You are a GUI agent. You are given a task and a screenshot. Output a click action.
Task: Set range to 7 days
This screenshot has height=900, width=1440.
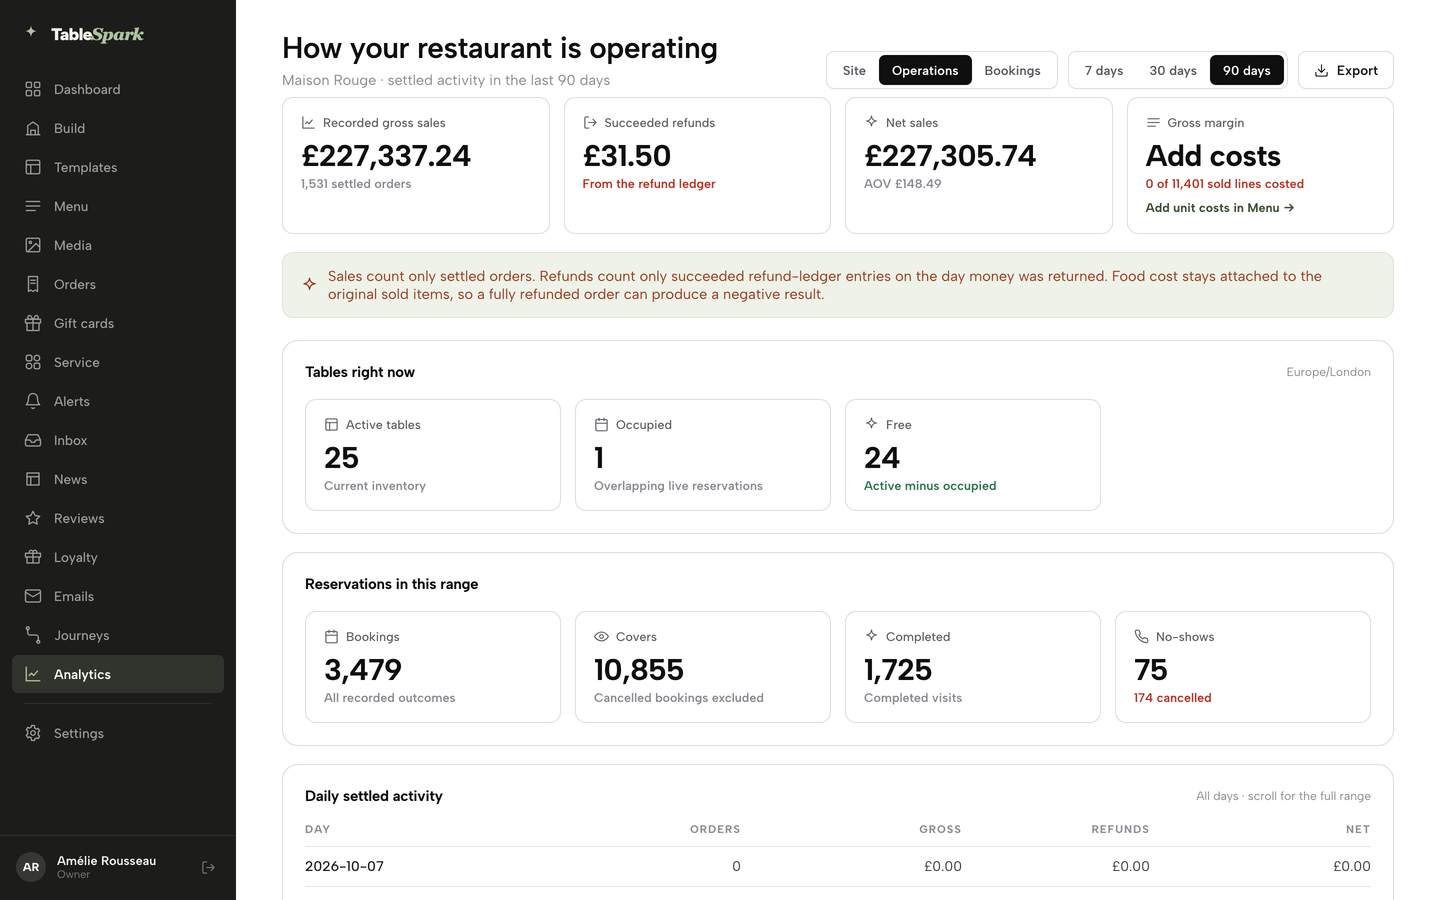pyautogui.click(x=1104, y=70)
